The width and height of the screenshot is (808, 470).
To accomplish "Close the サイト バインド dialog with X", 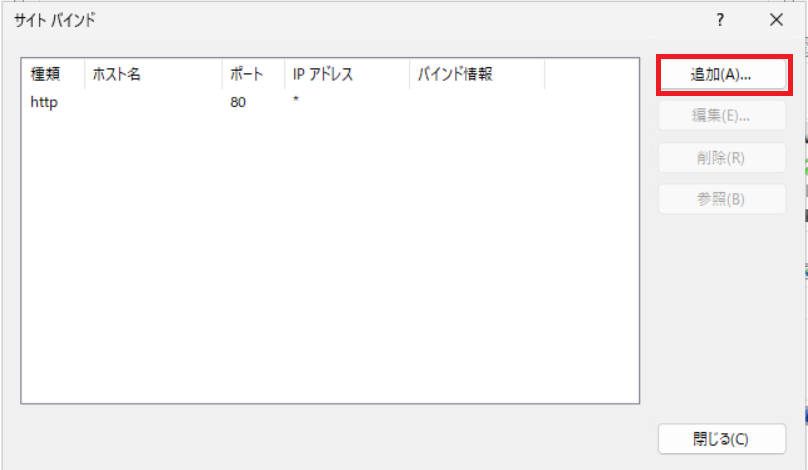I will (776, 20).
